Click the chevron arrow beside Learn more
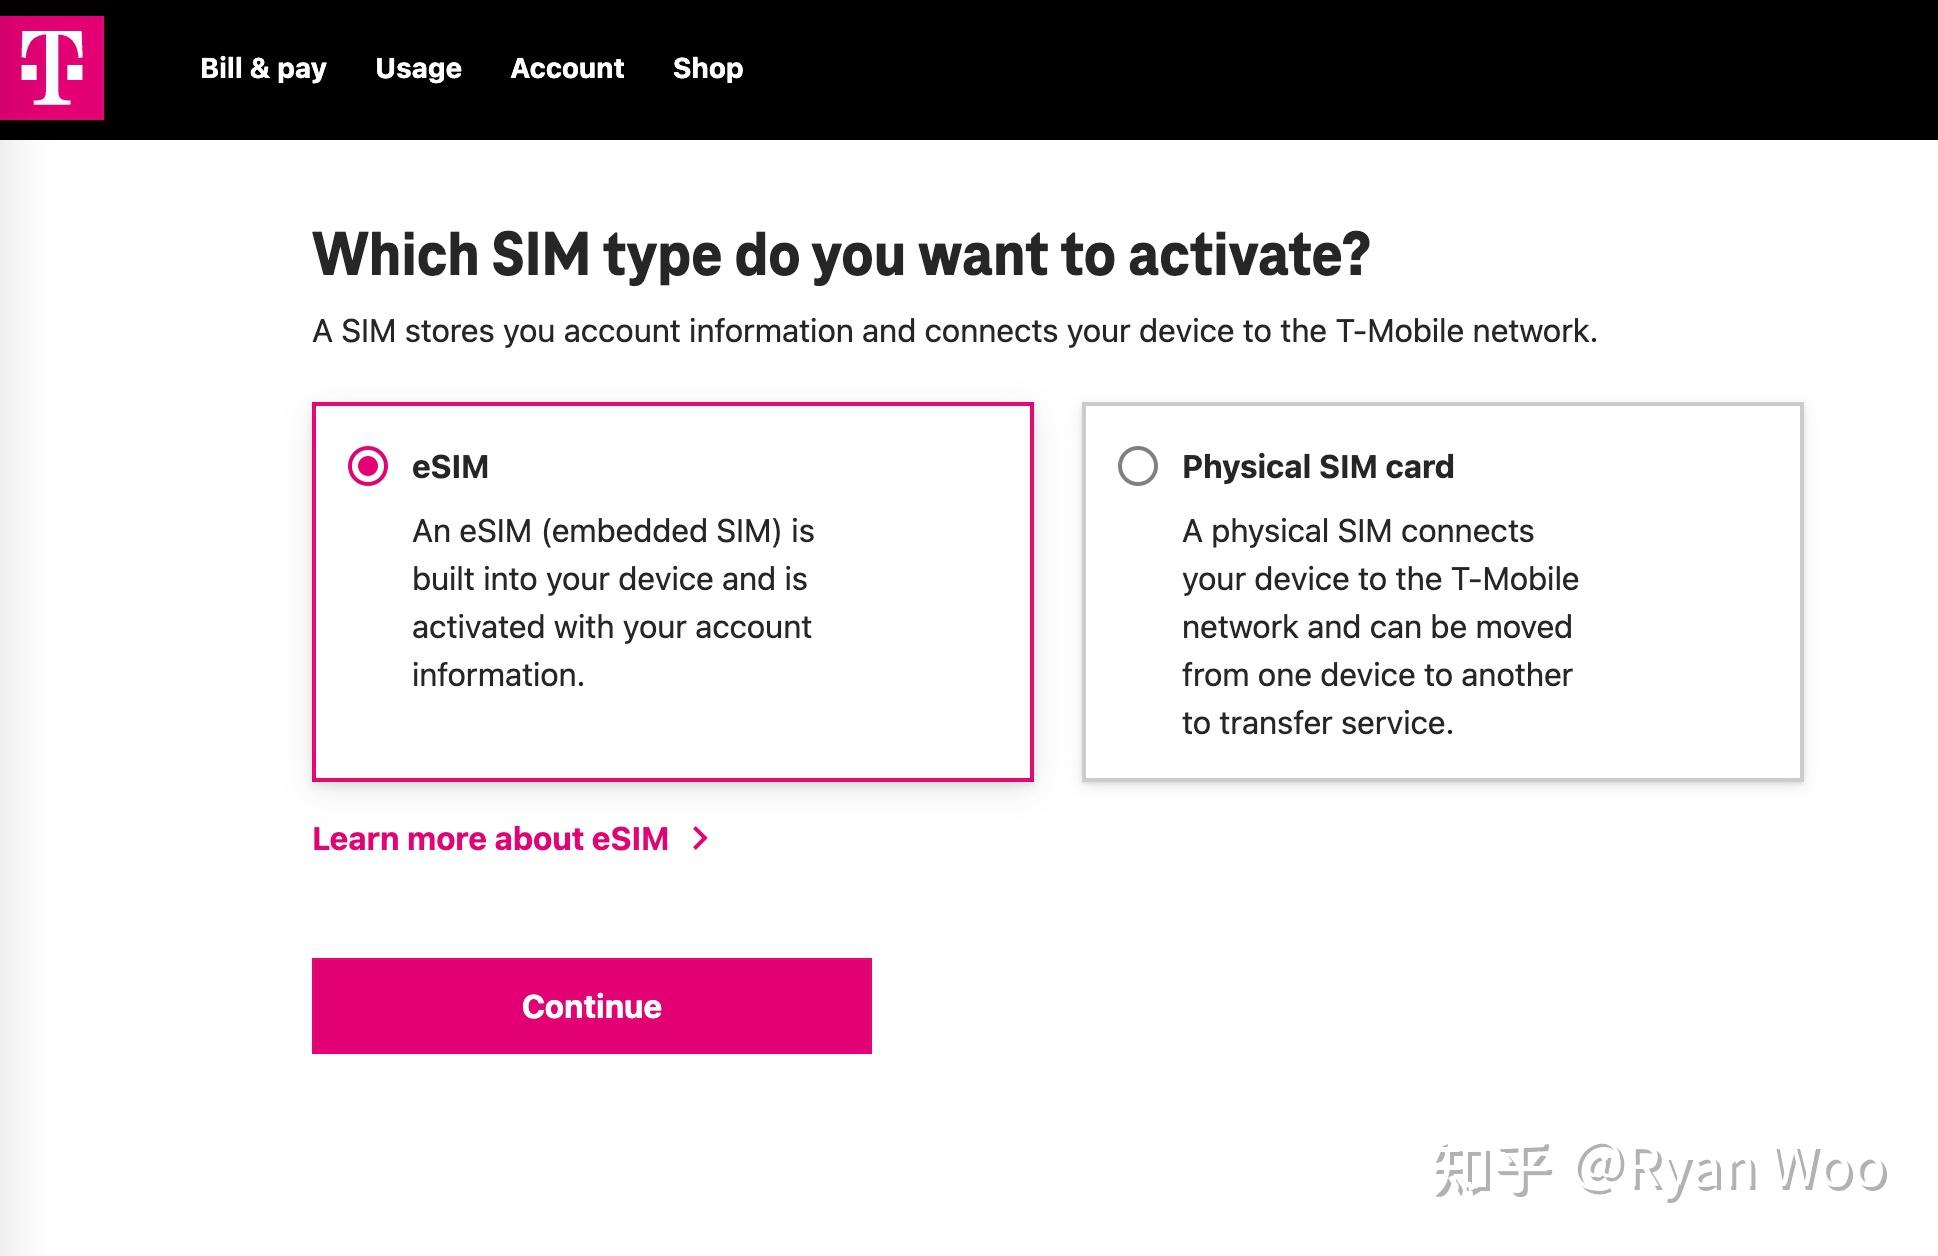Screen dimensions: 1938x1256 click(x=700, y=838)
